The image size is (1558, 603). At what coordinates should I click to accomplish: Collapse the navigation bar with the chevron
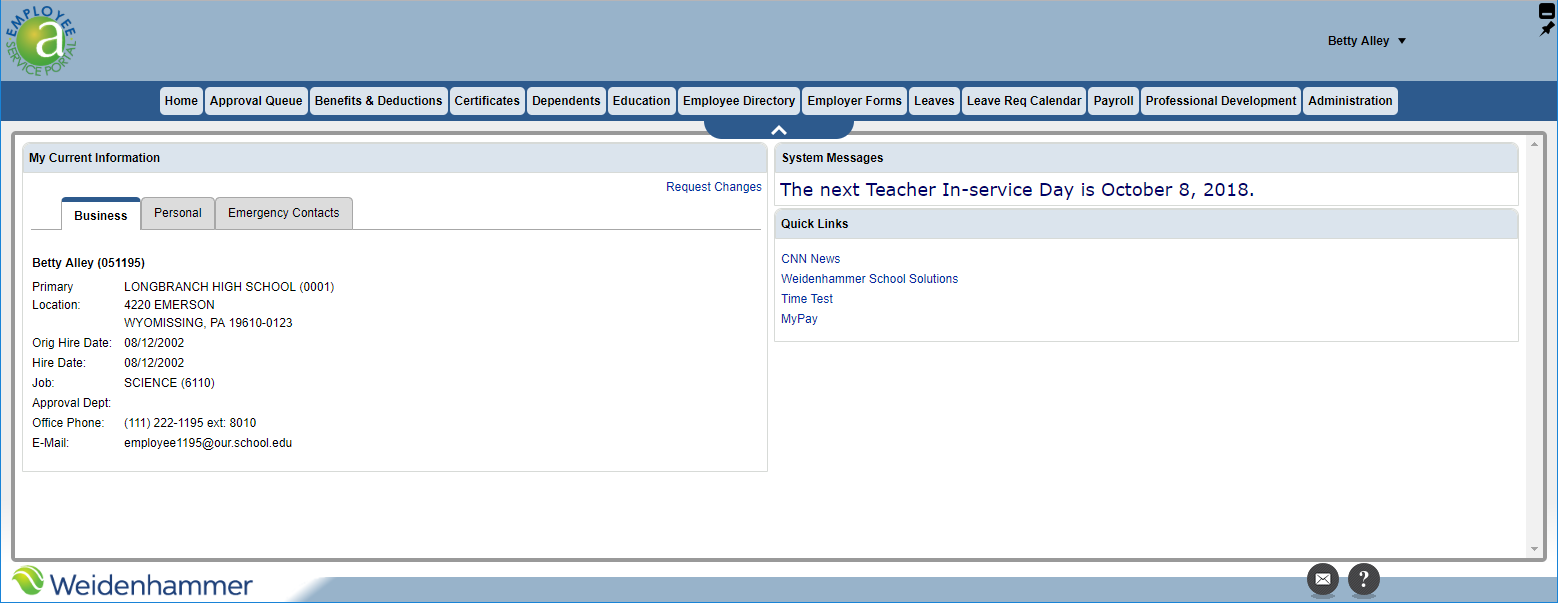tap(779, 130)
